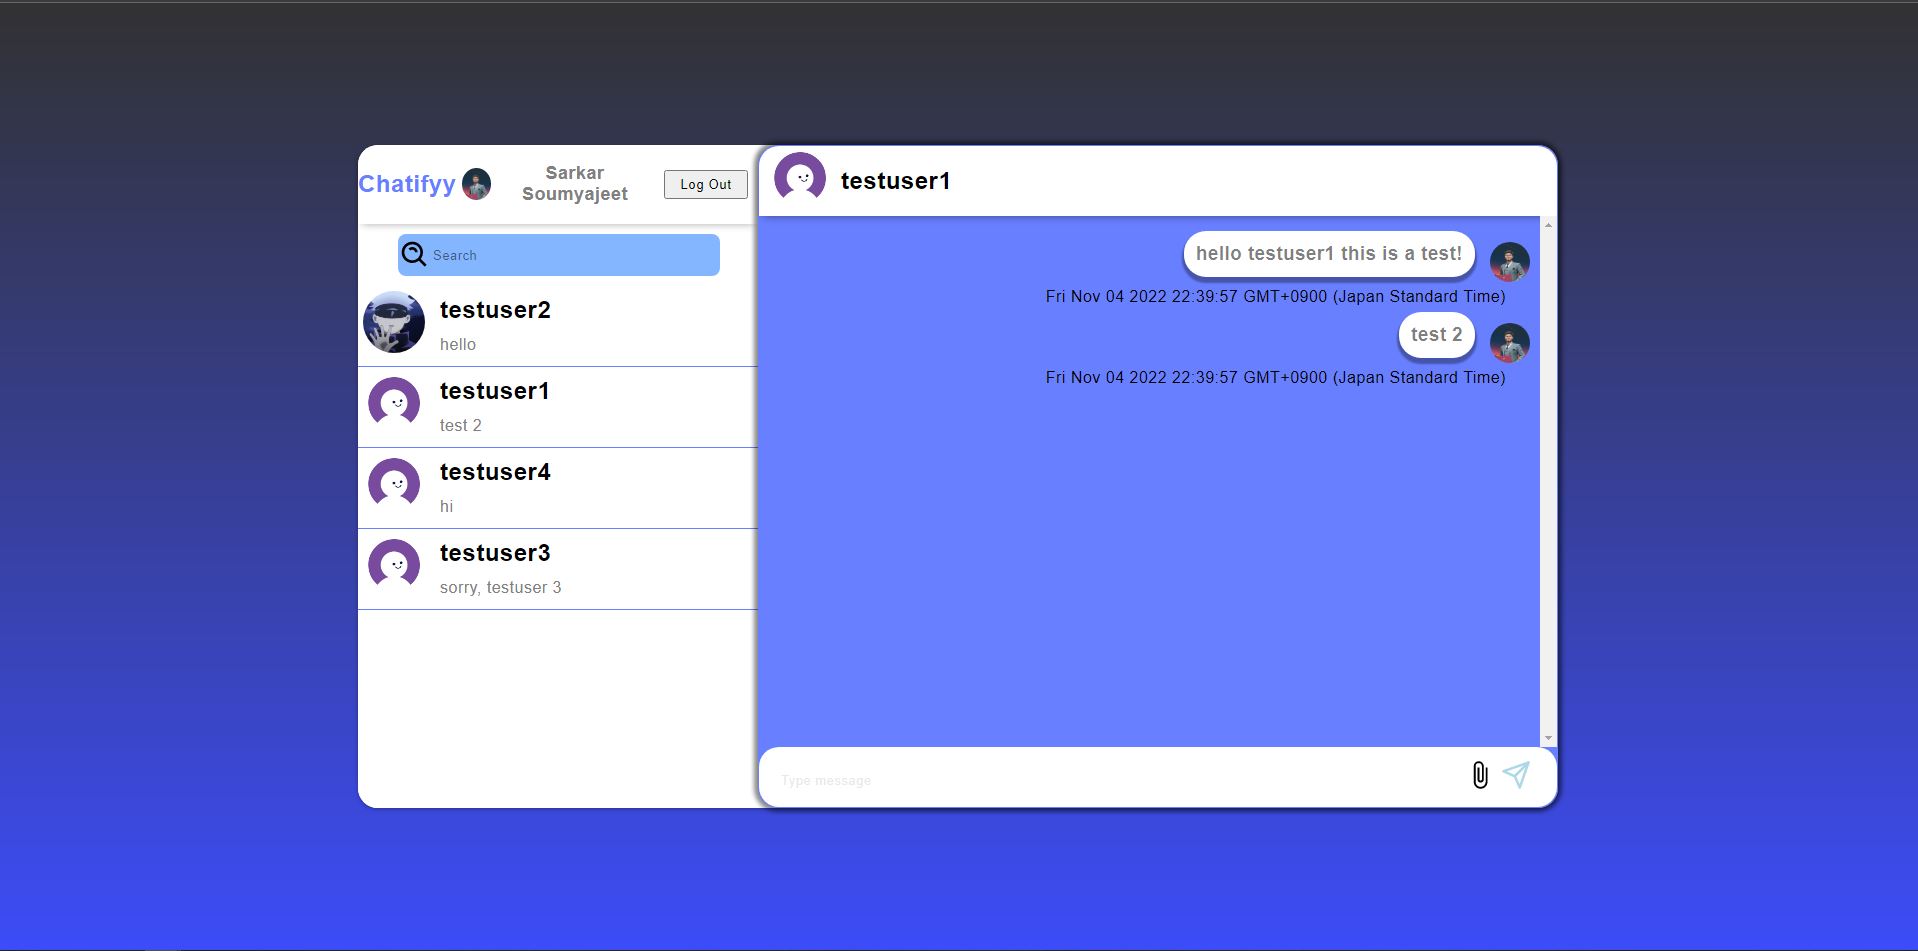Click testuser4's avatar in the contact list

point(394,483)
